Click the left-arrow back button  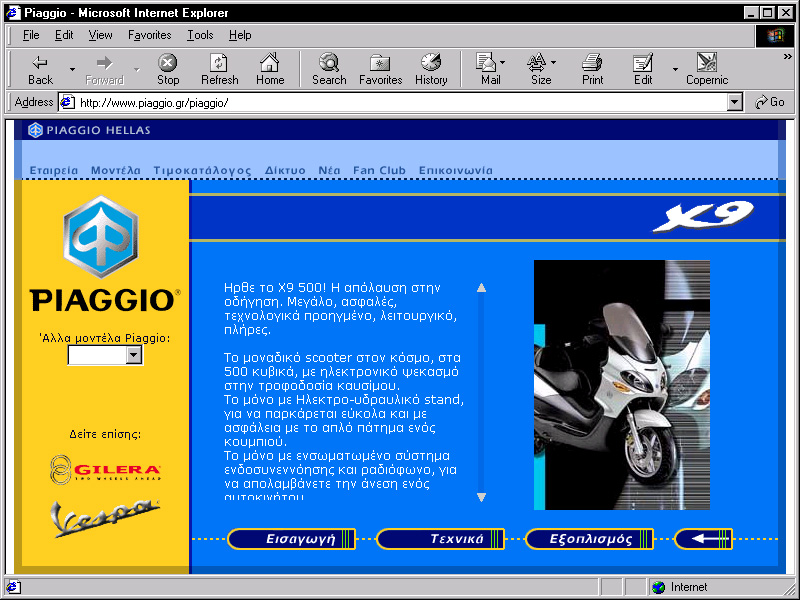coord(704,539)
